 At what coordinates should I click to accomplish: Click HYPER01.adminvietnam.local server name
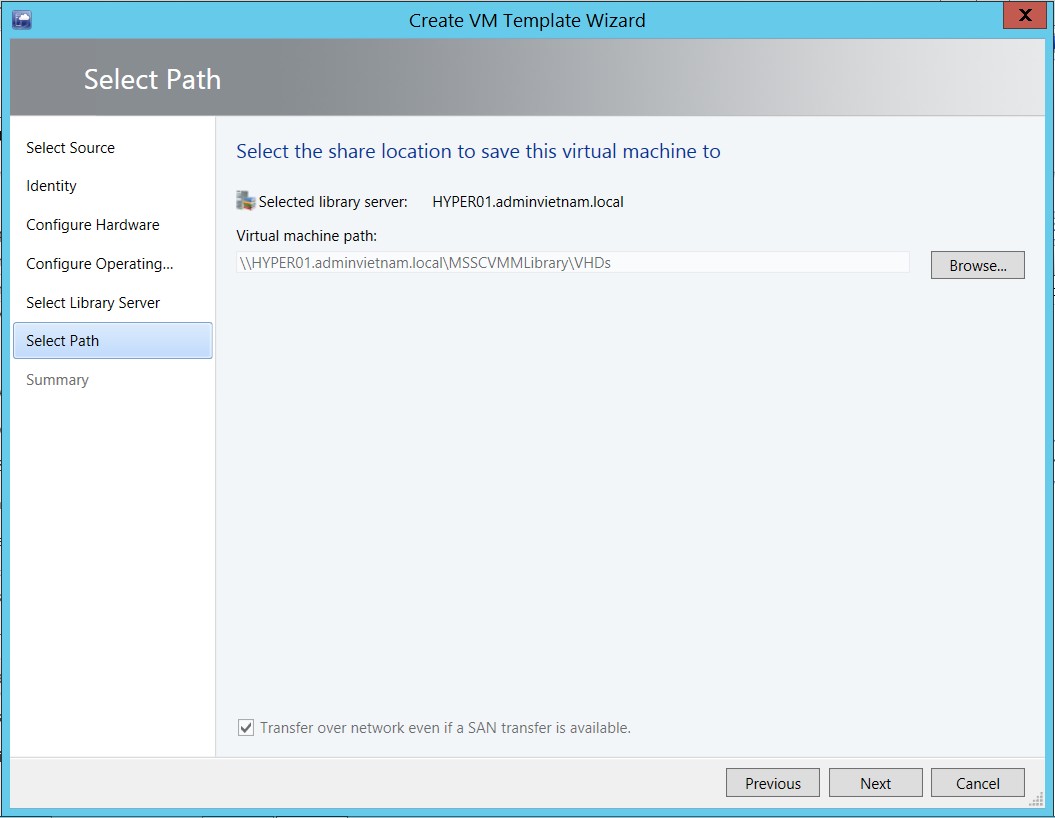click(528, 202)
